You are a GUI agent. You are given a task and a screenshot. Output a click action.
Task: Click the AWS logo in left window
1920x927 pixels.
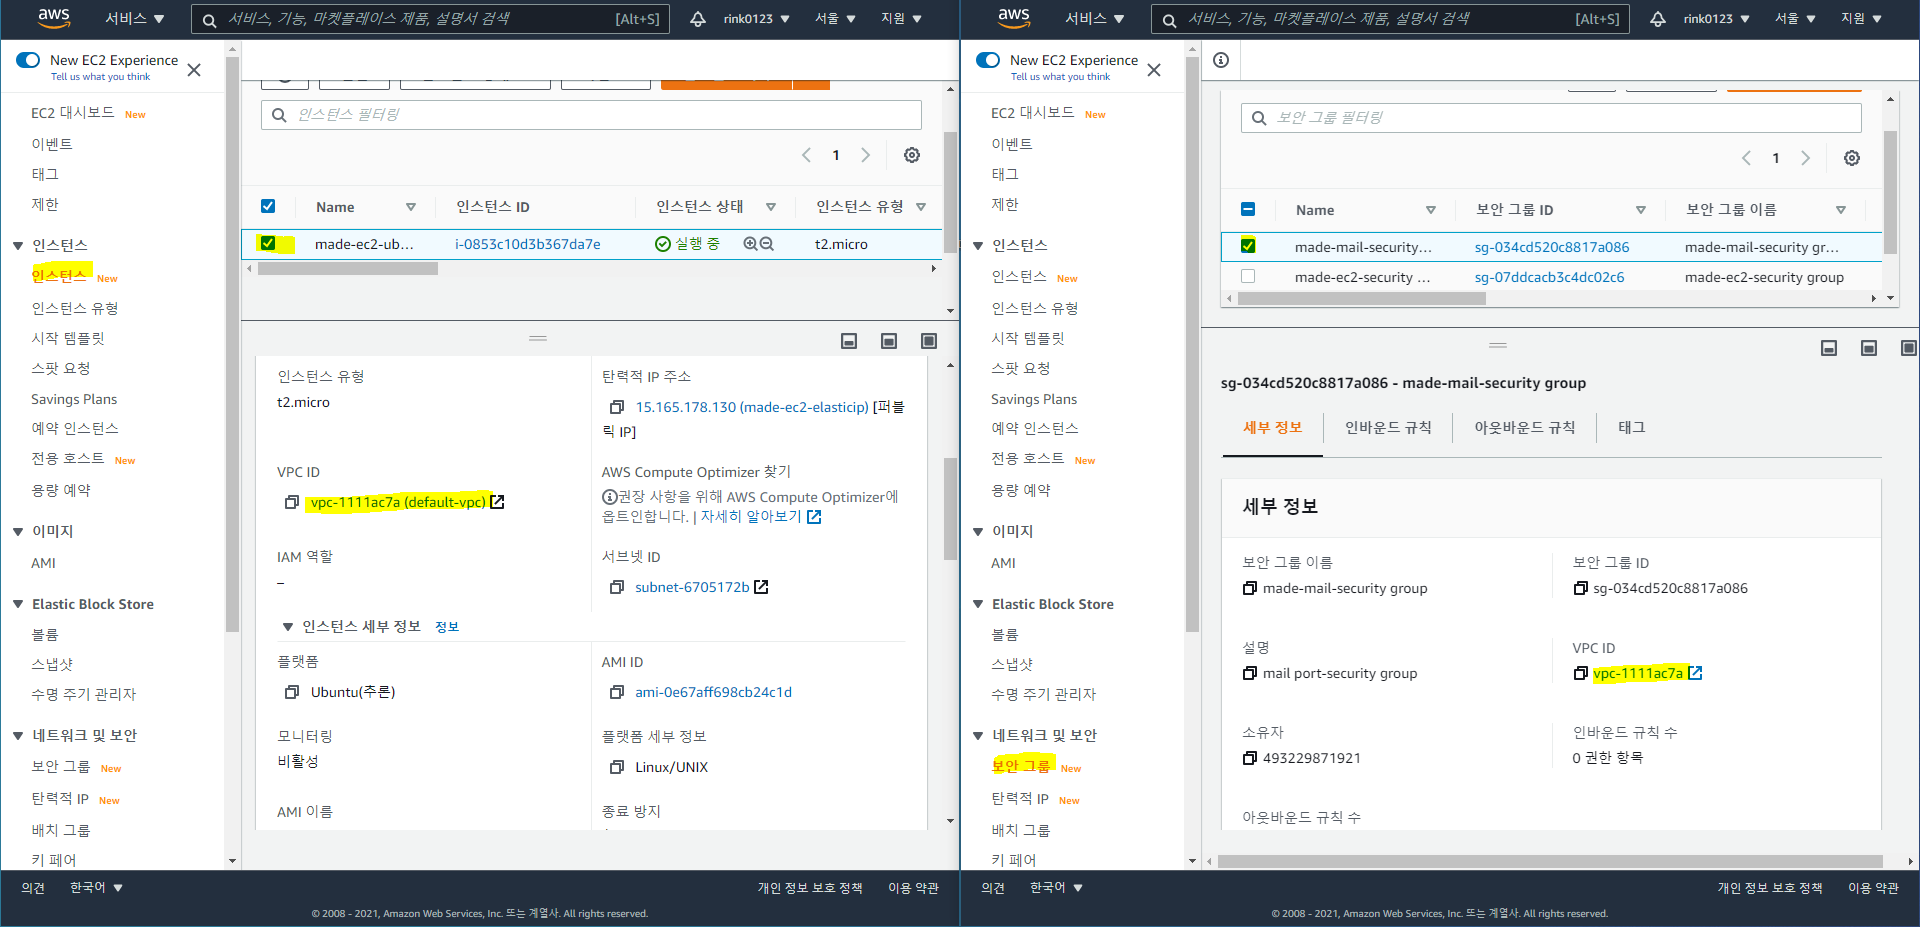click(54, 17)
